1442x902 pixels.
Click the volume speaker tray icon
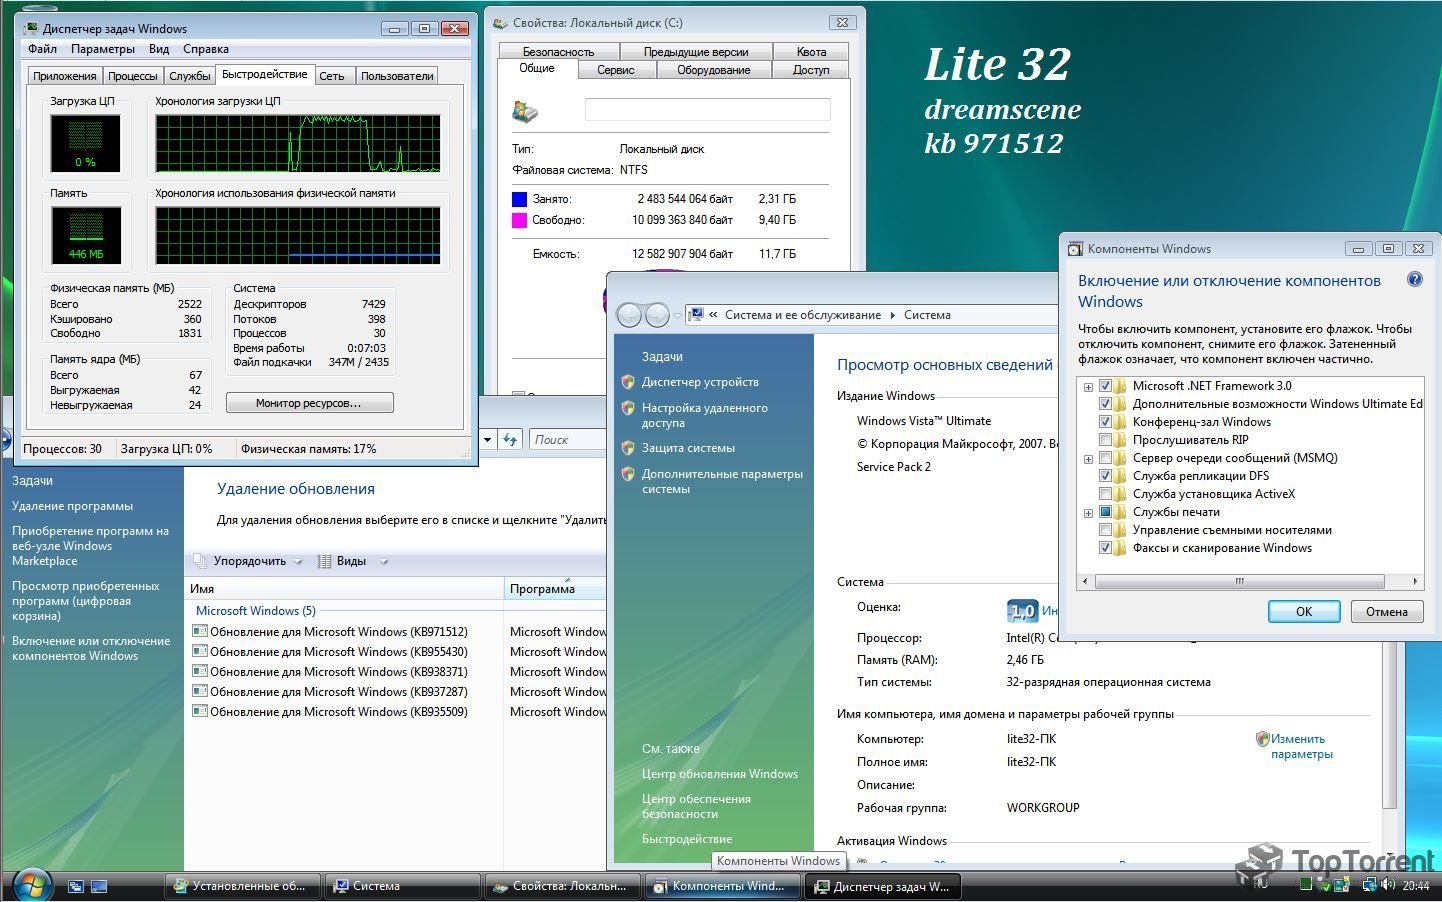(1388, 885)
